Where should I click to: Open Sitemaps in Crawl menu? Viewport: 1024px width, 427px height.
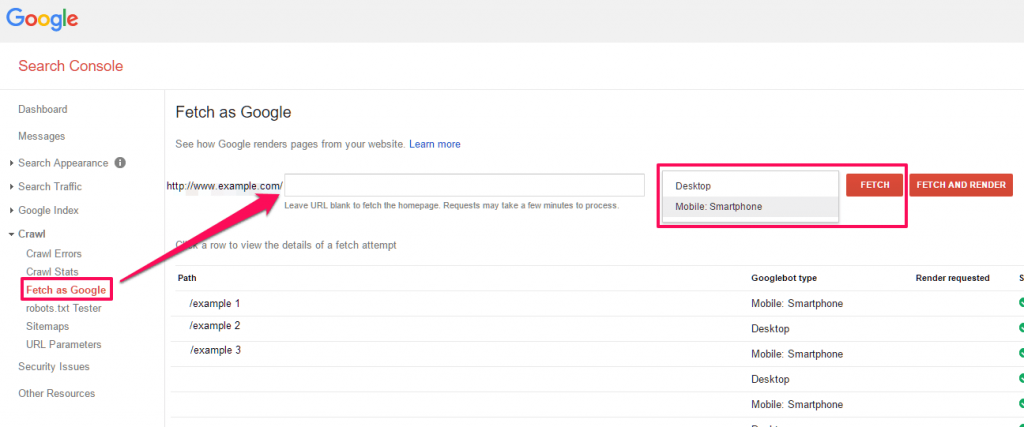(47, 326)
